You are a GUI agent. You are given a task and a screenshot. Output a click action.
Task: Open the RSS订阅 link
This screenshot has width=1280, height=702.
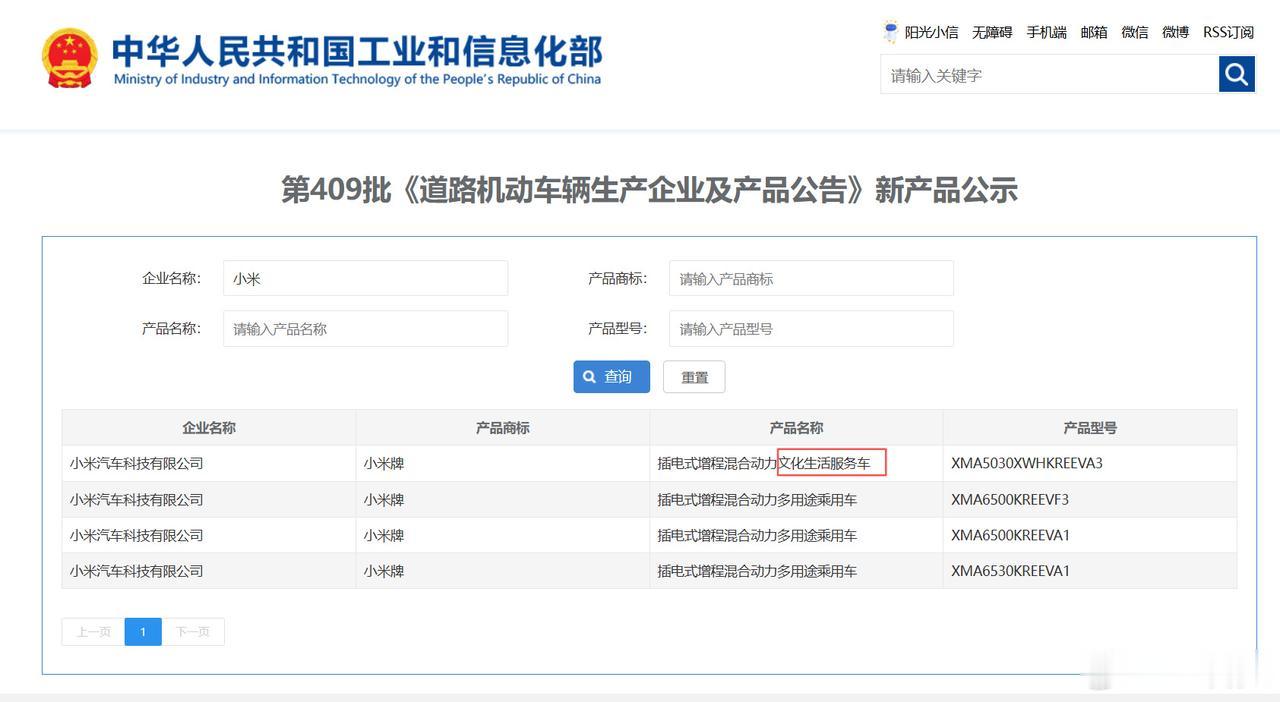tap(1228, 32)
